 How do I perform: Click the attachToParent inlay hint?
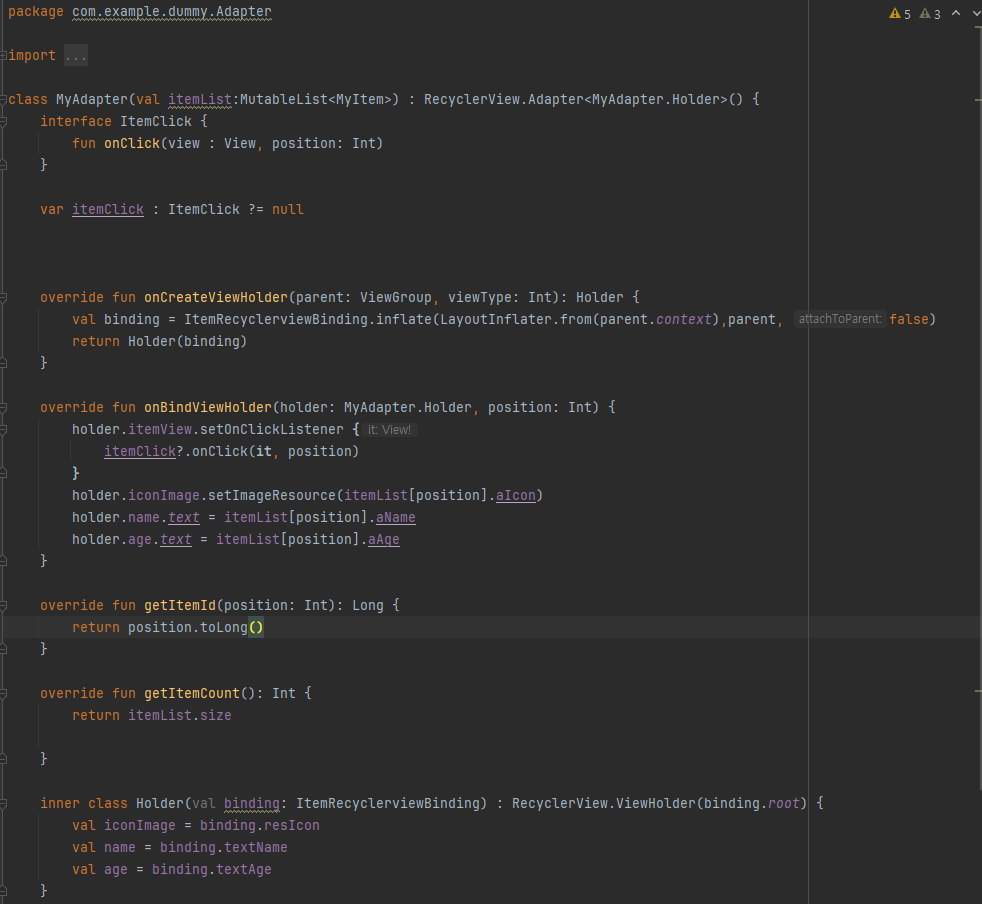pos(840,319)
